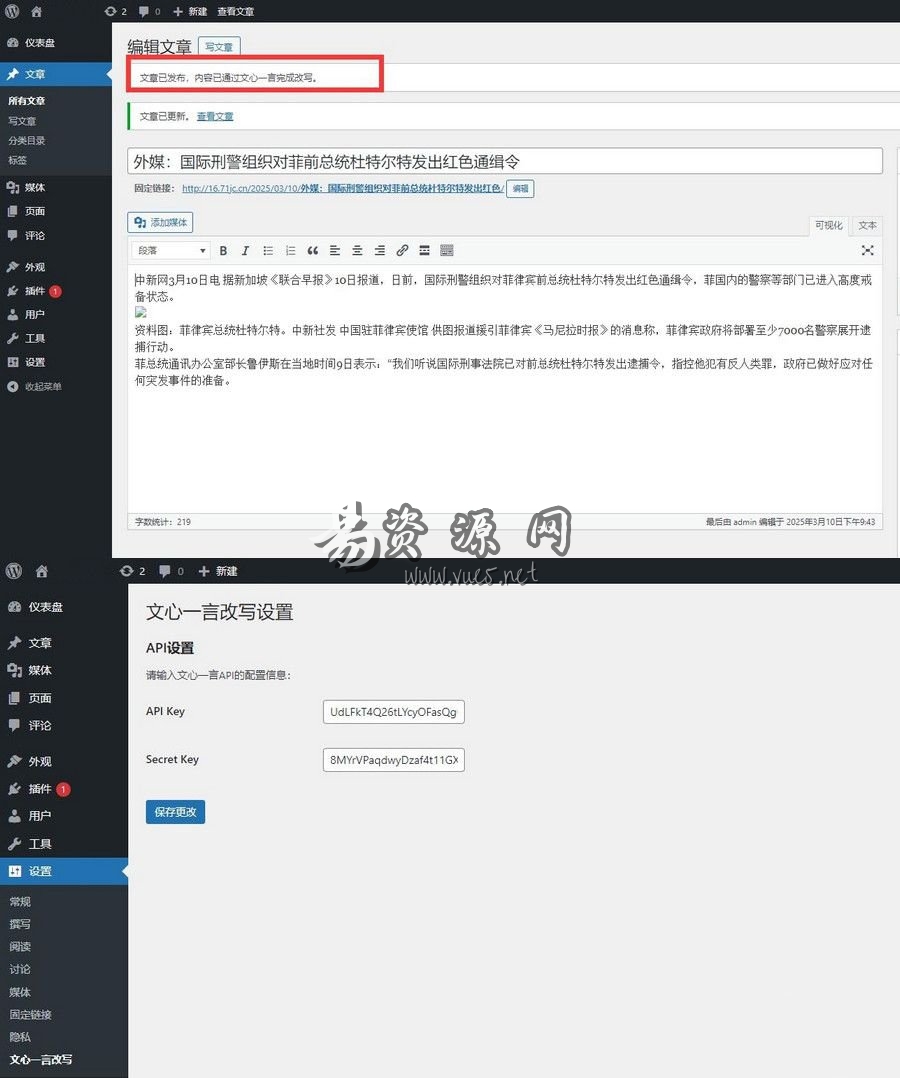Open 阅读 settings submenu
The height and width of the screenshot is (1078, 900).
point(20,947)
